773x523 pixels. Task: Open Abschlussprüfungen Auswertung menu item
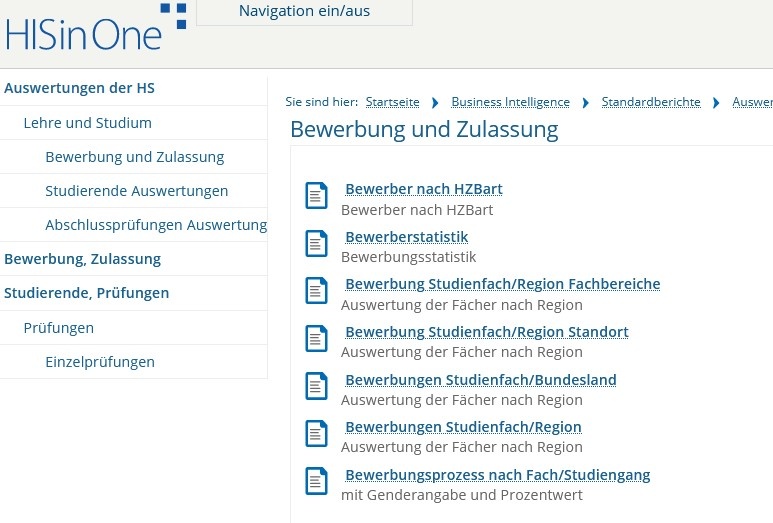155,225
